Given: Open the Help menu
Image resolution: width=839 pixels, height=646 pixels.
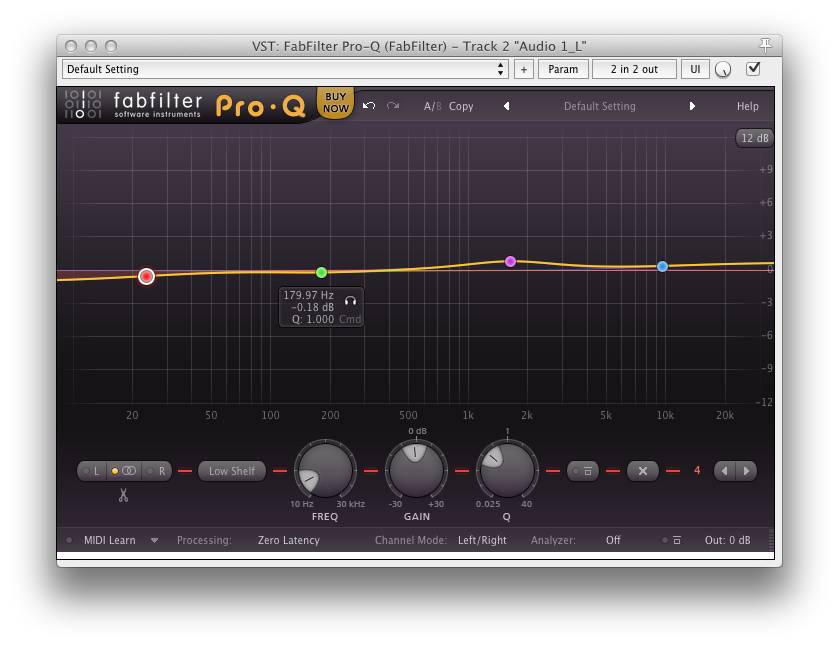Looking at the screenshot, I should (x=748, y=106).
